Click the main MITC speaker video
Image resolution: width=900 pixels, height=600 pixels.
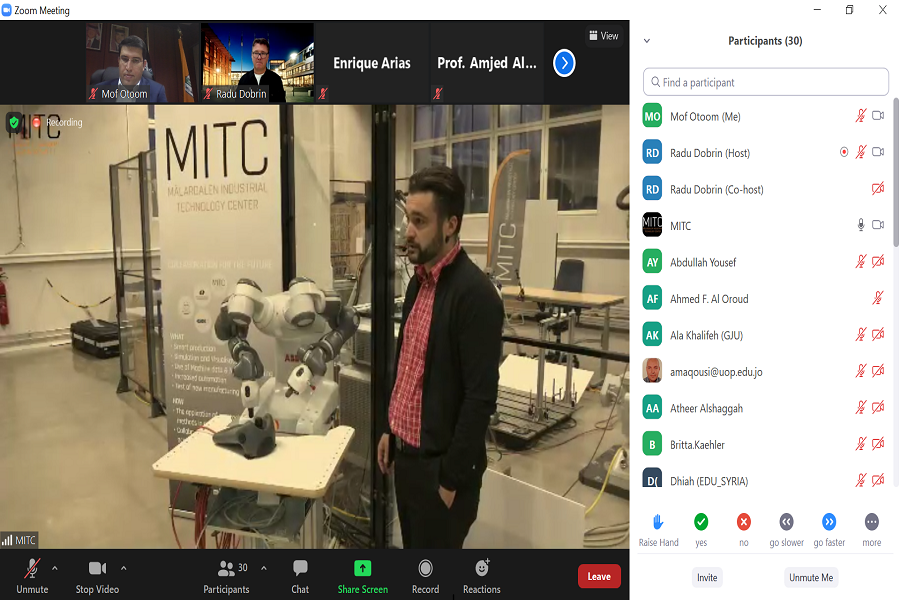[315, 326]
